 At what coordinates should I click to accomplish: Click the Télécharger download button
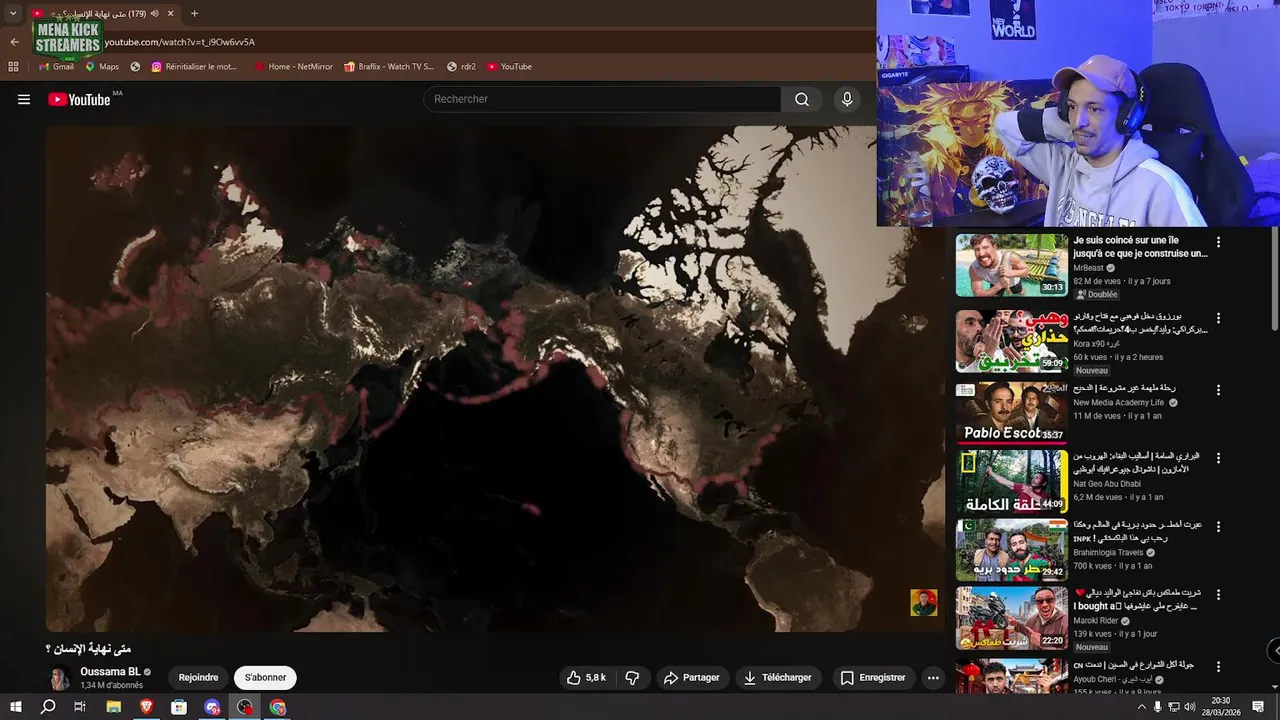[777, 677]
